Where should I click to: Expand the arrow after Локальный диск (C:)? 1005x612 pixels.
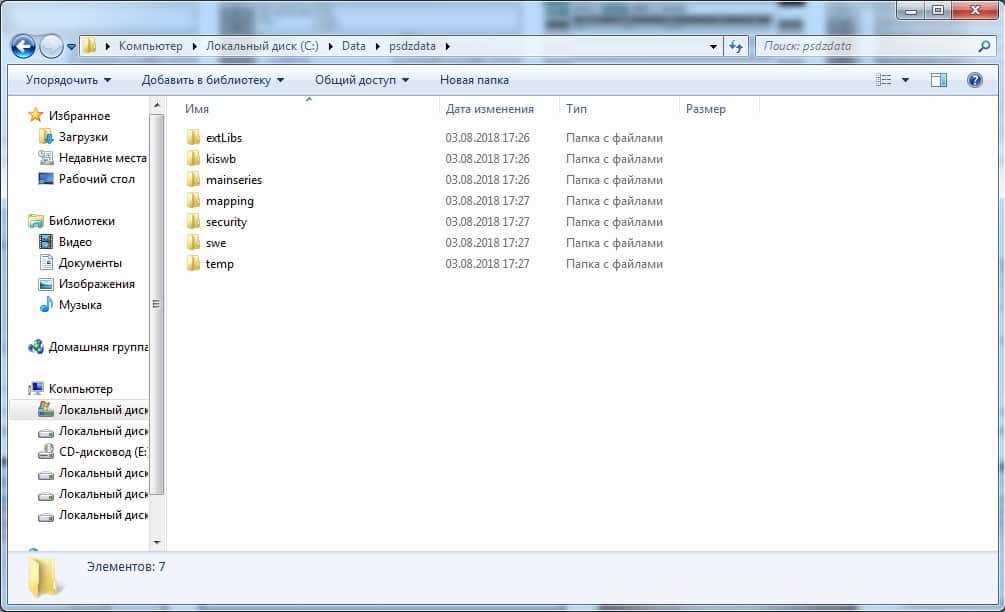330,46
